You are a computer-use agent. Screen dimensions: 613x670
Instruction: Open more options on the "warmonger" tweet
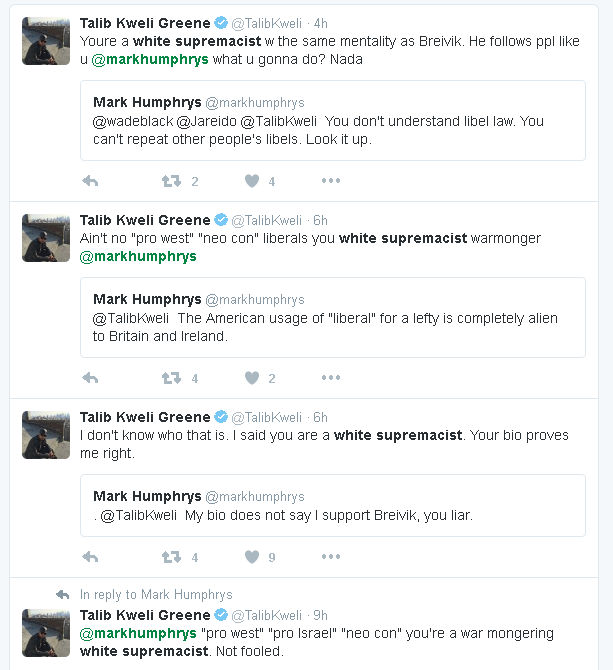(x=331, y=378)
